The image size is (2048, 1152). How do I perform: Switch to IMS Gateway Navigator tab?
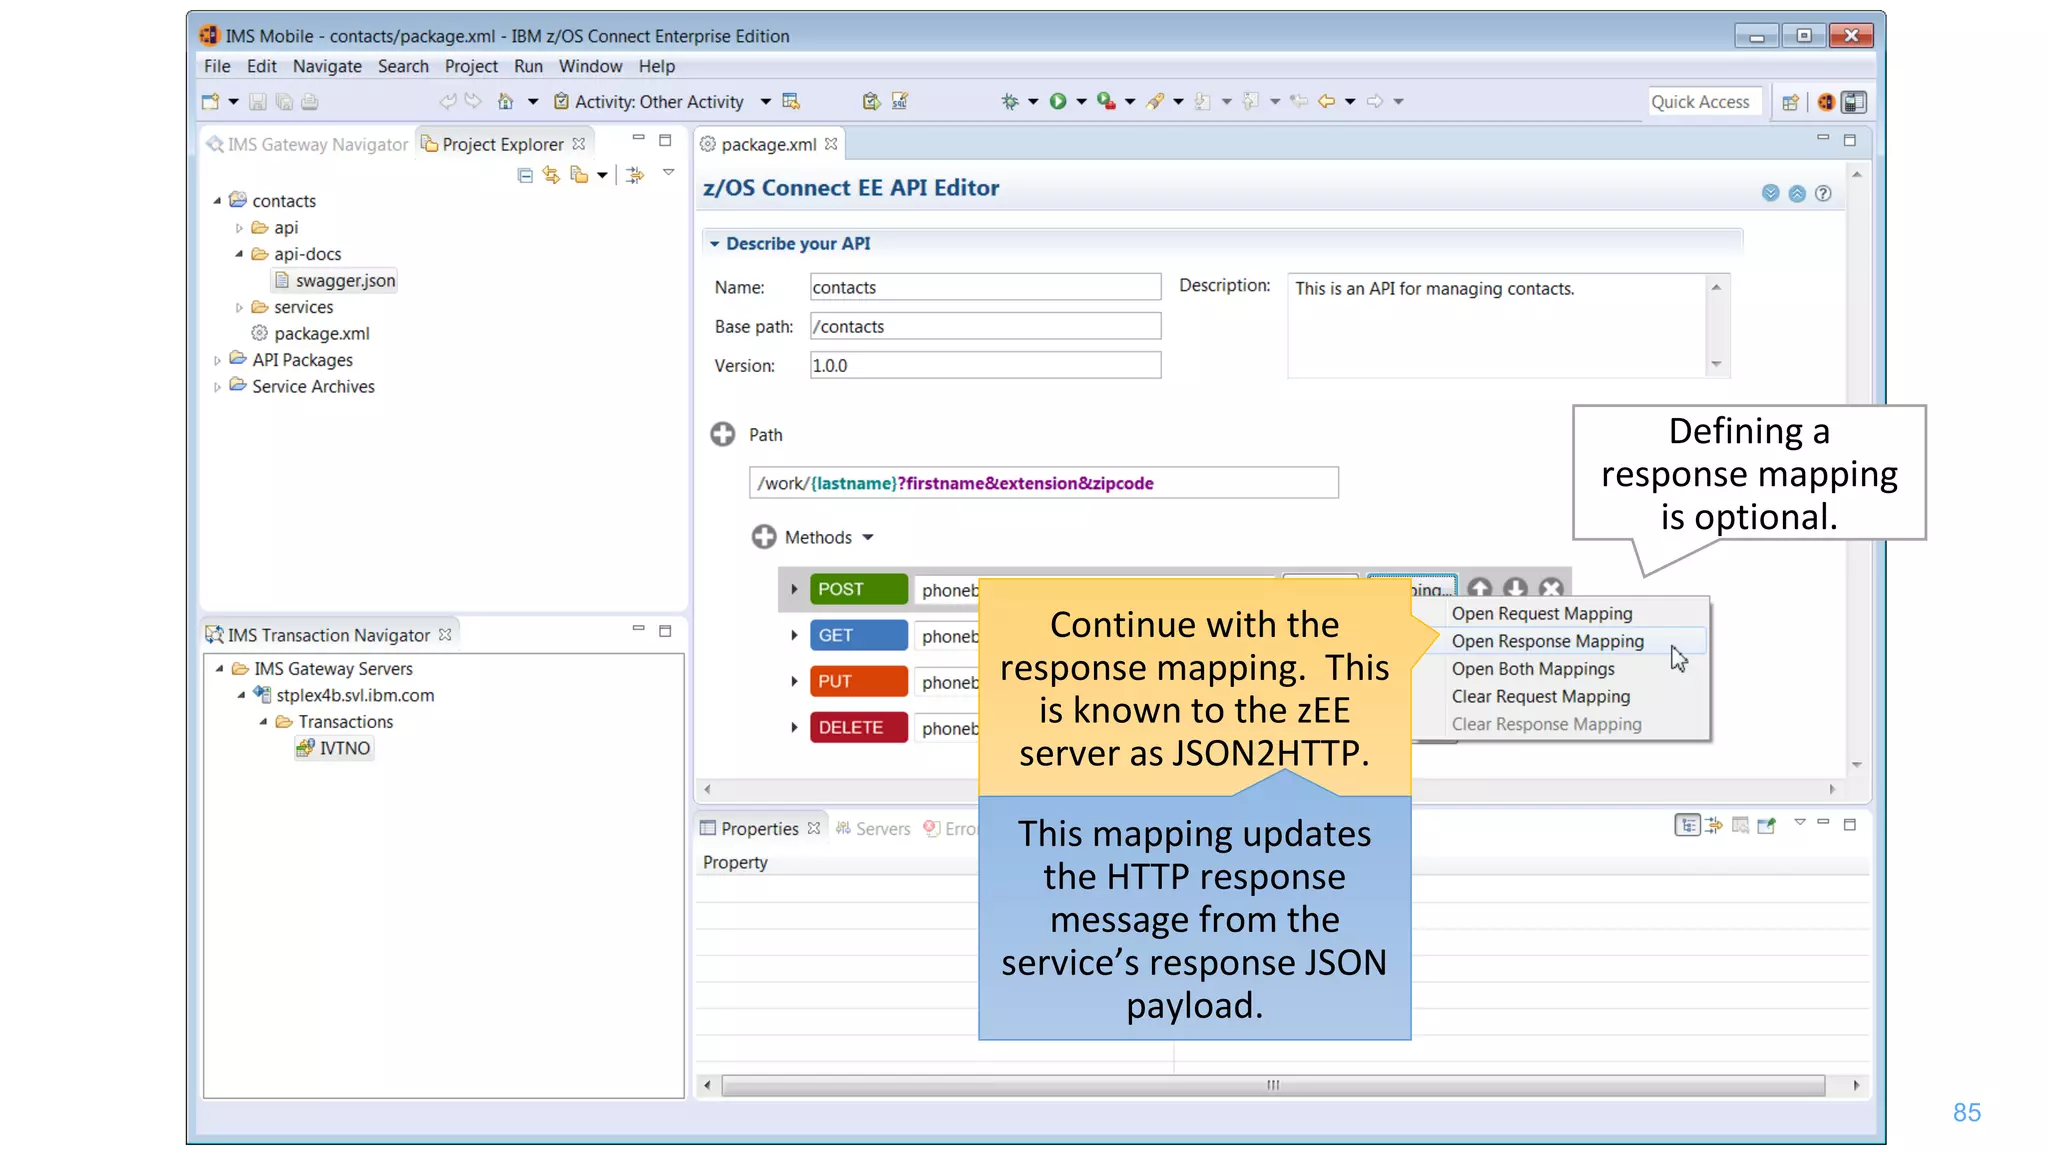click(307, 144)
